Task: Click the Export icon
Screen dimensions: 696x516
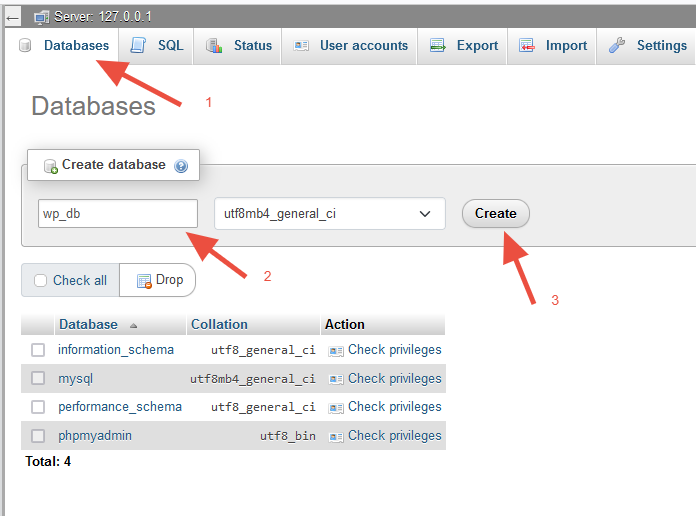Action: [437, 45]
